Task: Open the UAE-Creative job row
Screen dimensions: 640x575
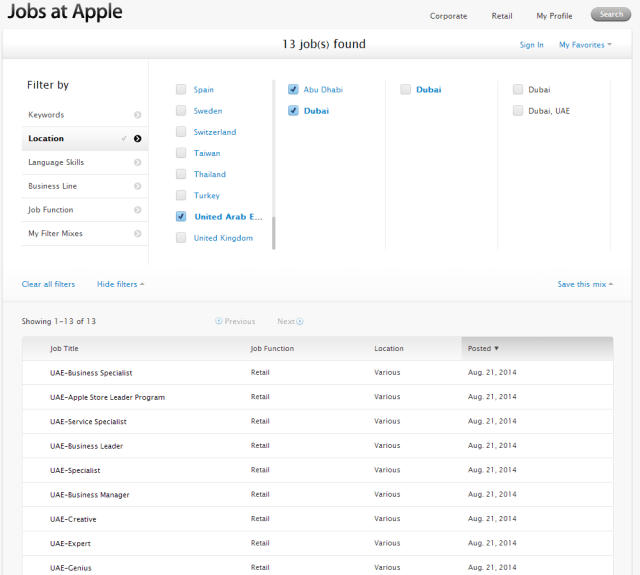Action: tap(318, 519)
